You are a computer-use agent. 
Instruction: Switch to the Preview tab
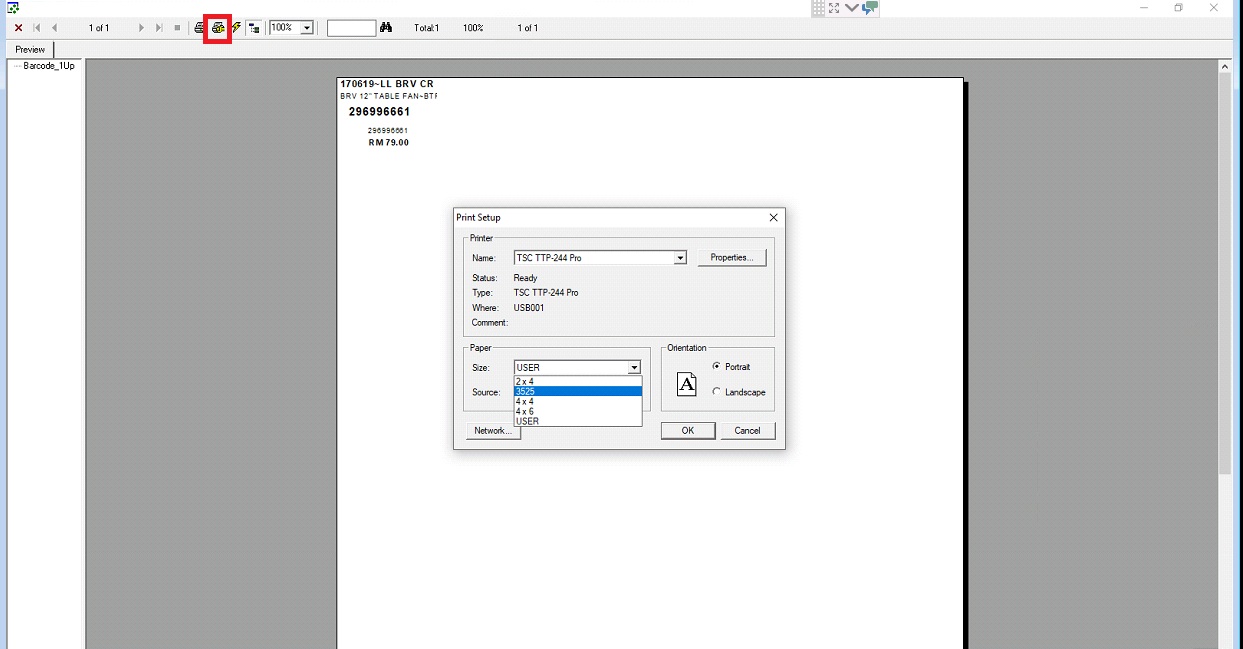pyautogui.click(x=30, y=49)
